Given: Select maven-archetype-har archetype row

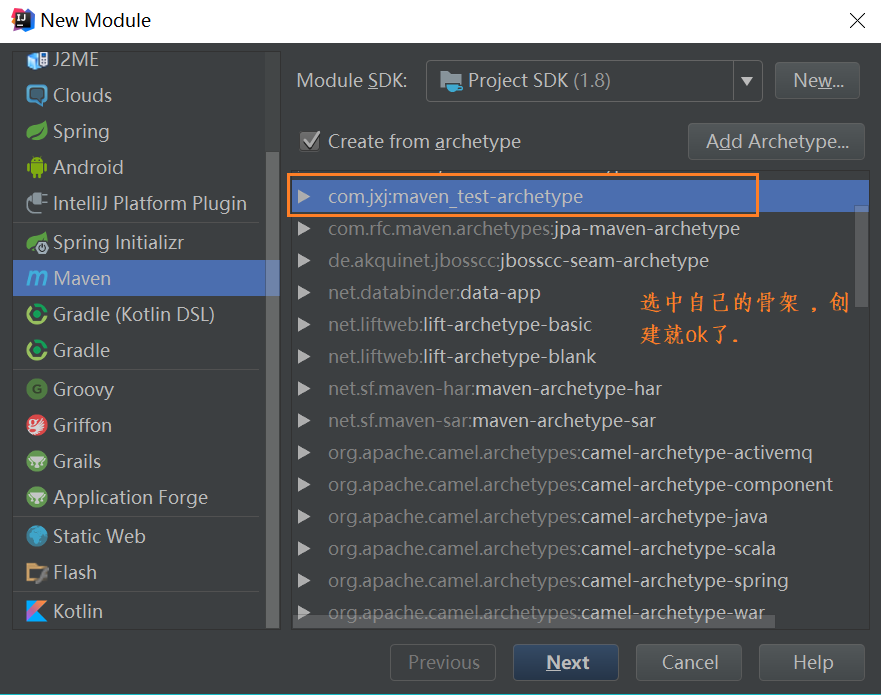Looking at the screenshot, I should pyautogui.click(x=580, y=389).
